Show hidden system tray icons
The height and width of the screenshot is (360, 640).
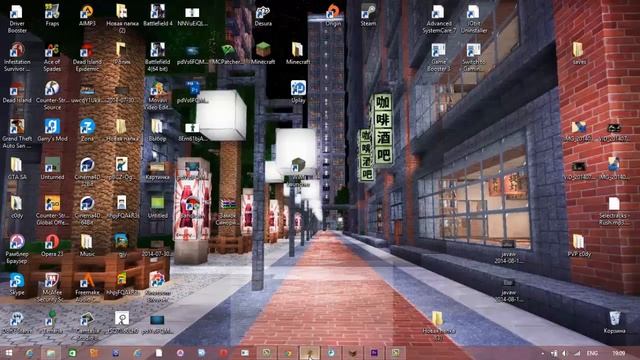coord(543,353)
